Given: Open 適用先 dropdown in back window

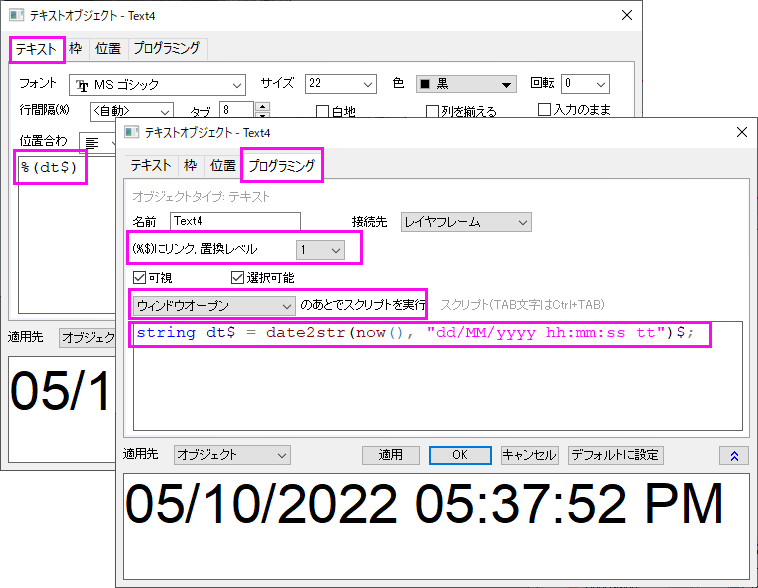Looking at the screenshot, I should 87,338.
